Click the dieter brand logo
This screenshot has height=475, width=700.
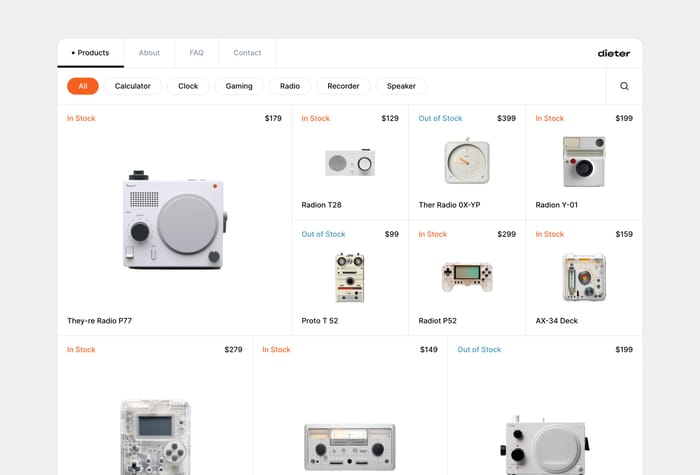(x=614, y=53)
